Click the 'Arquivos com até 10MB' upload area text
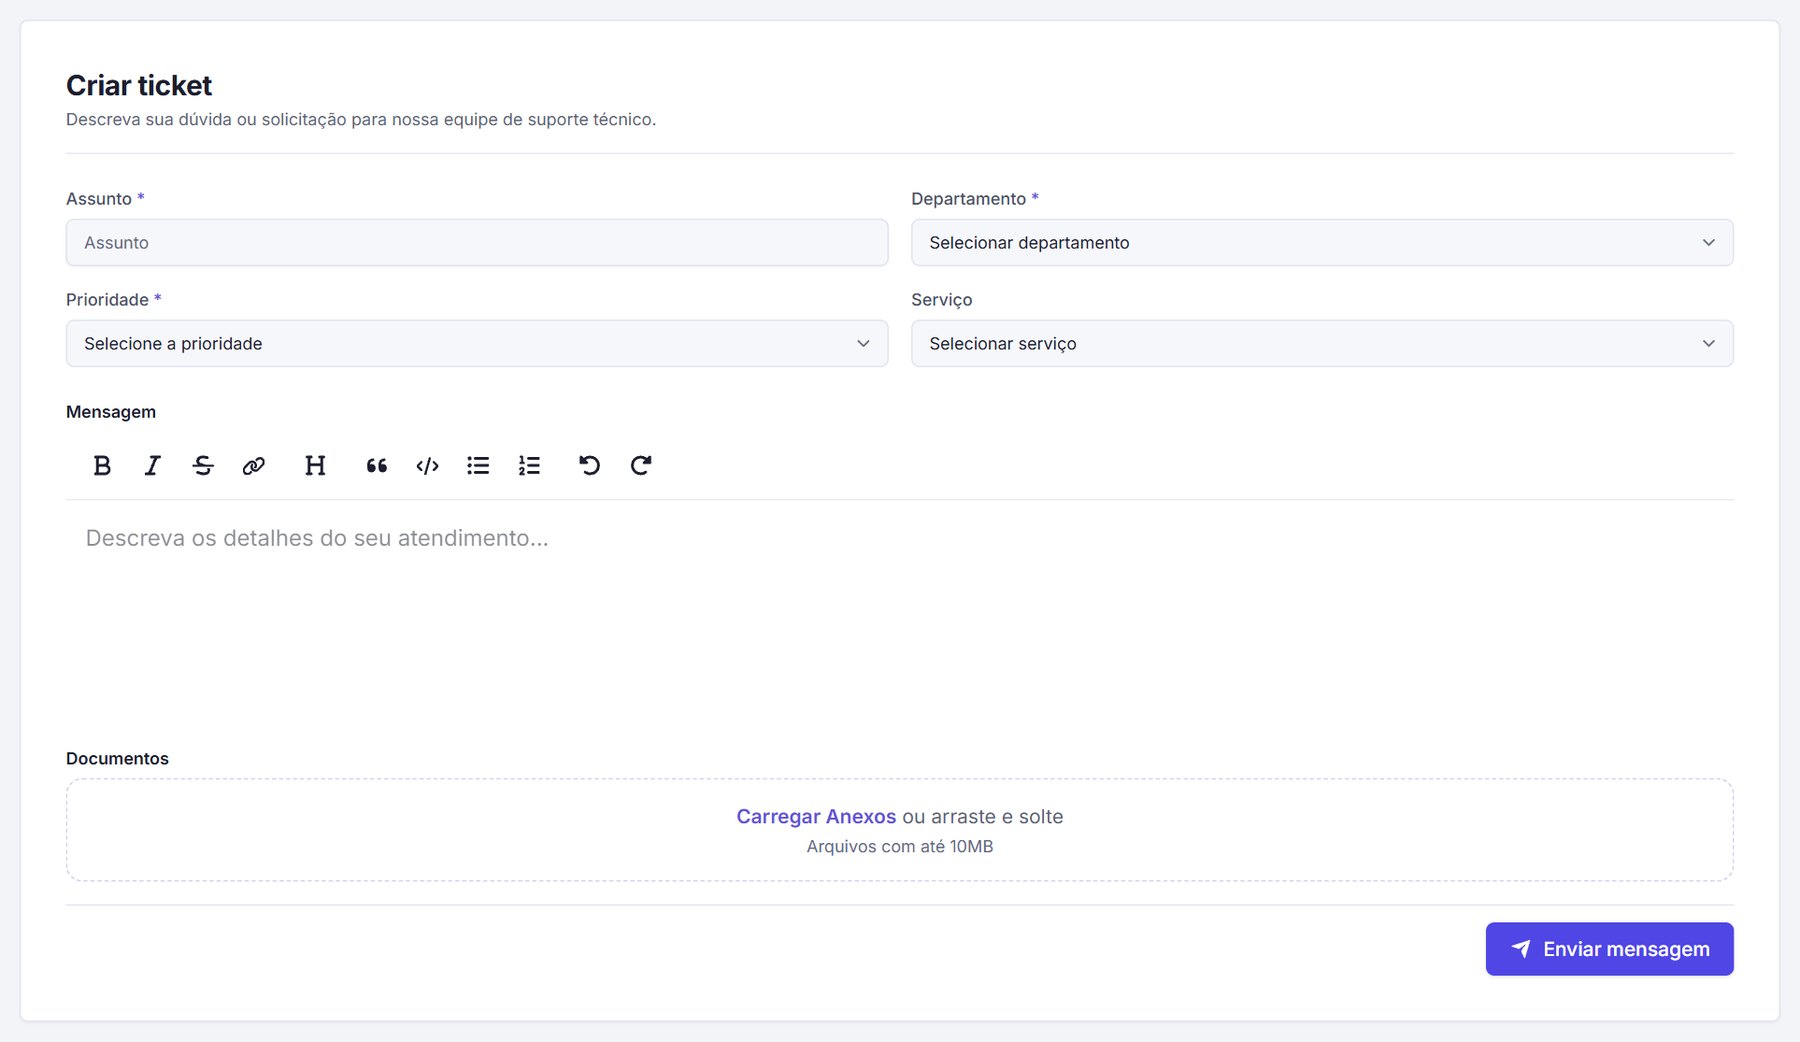1800x1042 pixels. pos(900,846)
